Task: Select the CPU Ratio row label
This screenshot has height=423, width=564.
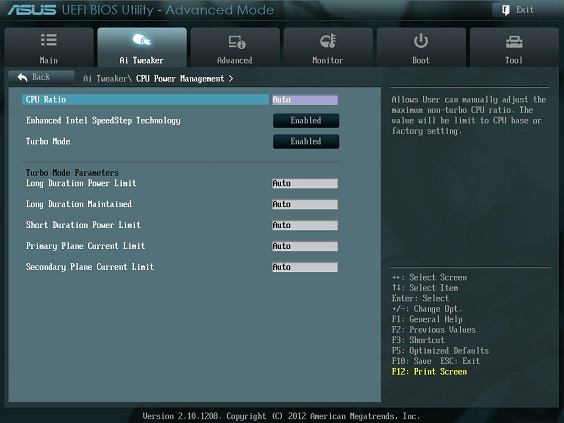Action: [46, 100]
